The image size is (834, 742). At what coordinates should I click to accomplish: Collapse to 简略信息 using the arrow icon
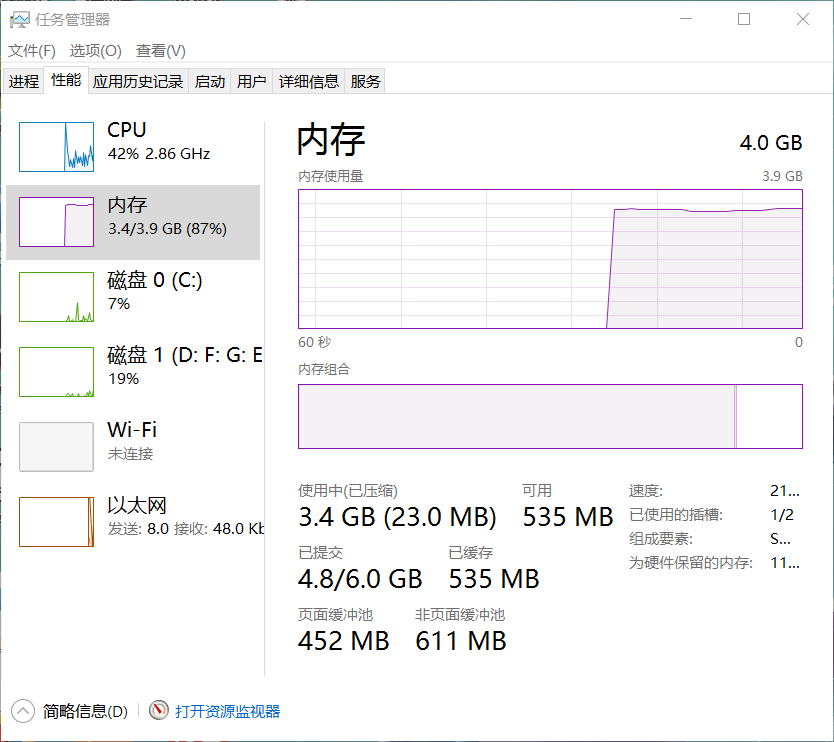tap(22, 711)
